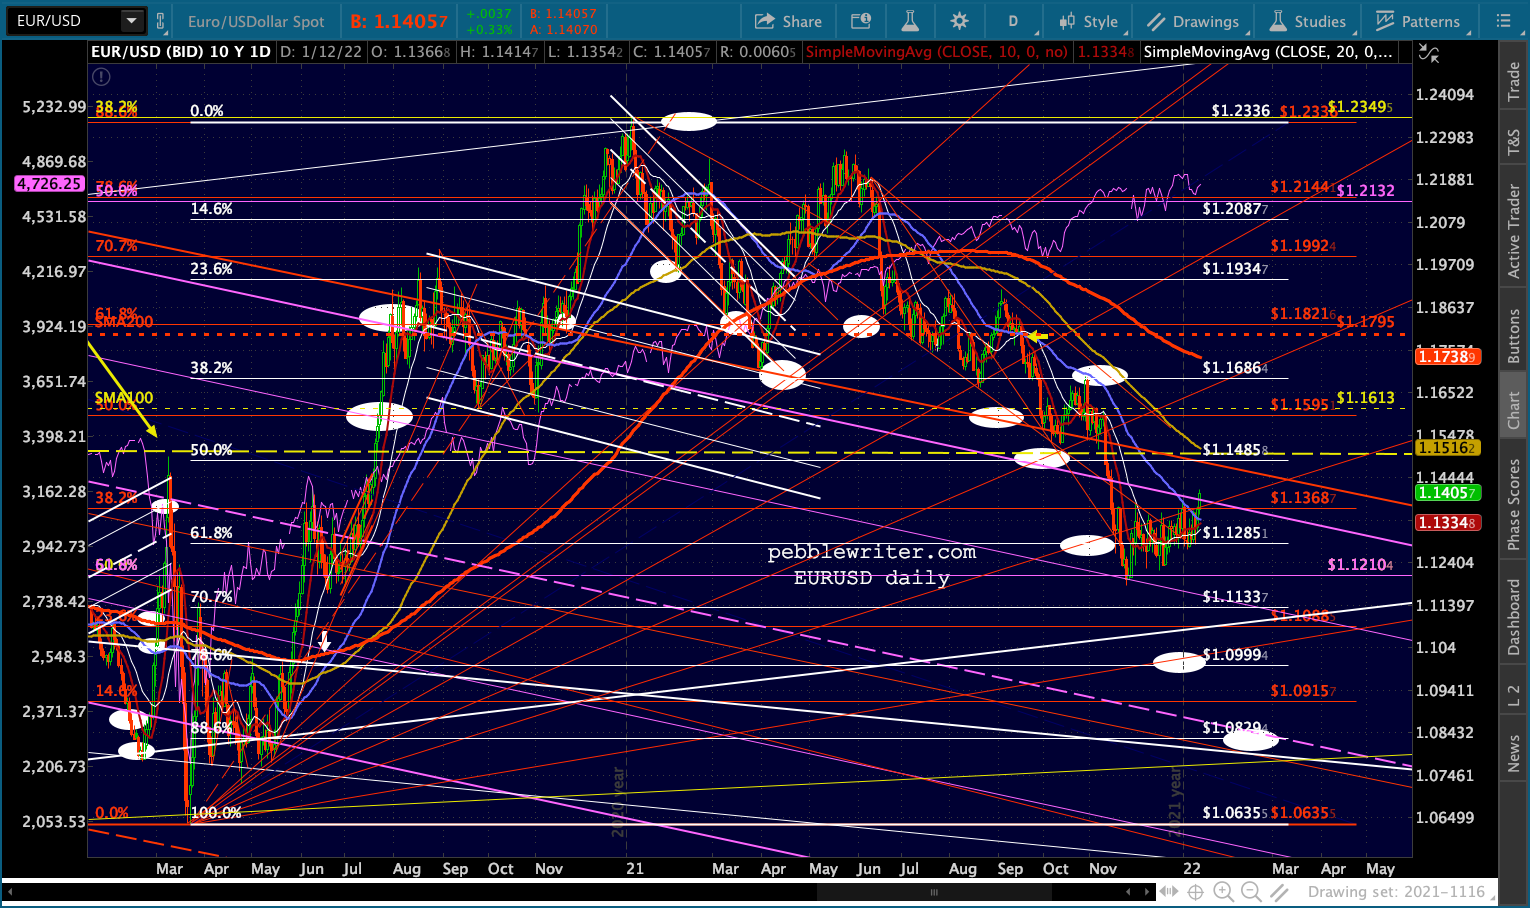Expand the D timeframe dropdown
Screen dimensions: 1530x908
(x=1013, y=21)
